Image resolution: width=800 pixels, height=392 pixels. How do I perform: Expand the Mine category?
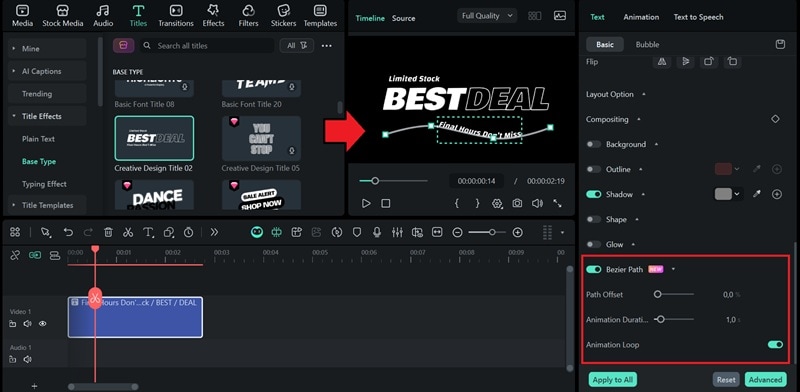tap(47, 48)
